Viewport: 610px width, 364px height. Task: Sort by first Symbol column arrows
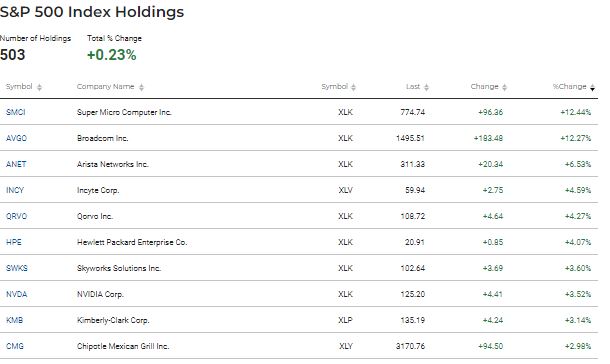39,88
